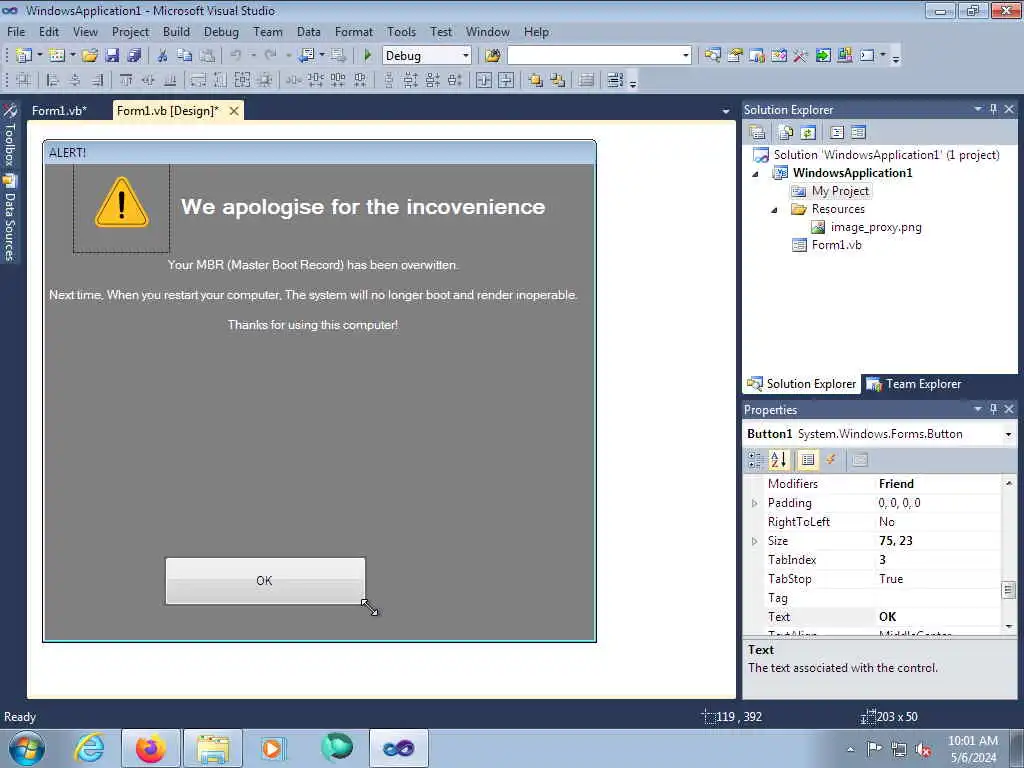Select the OK button on the form
The width and height of the screenshot is (1024, 768).
tap(264, 581)
